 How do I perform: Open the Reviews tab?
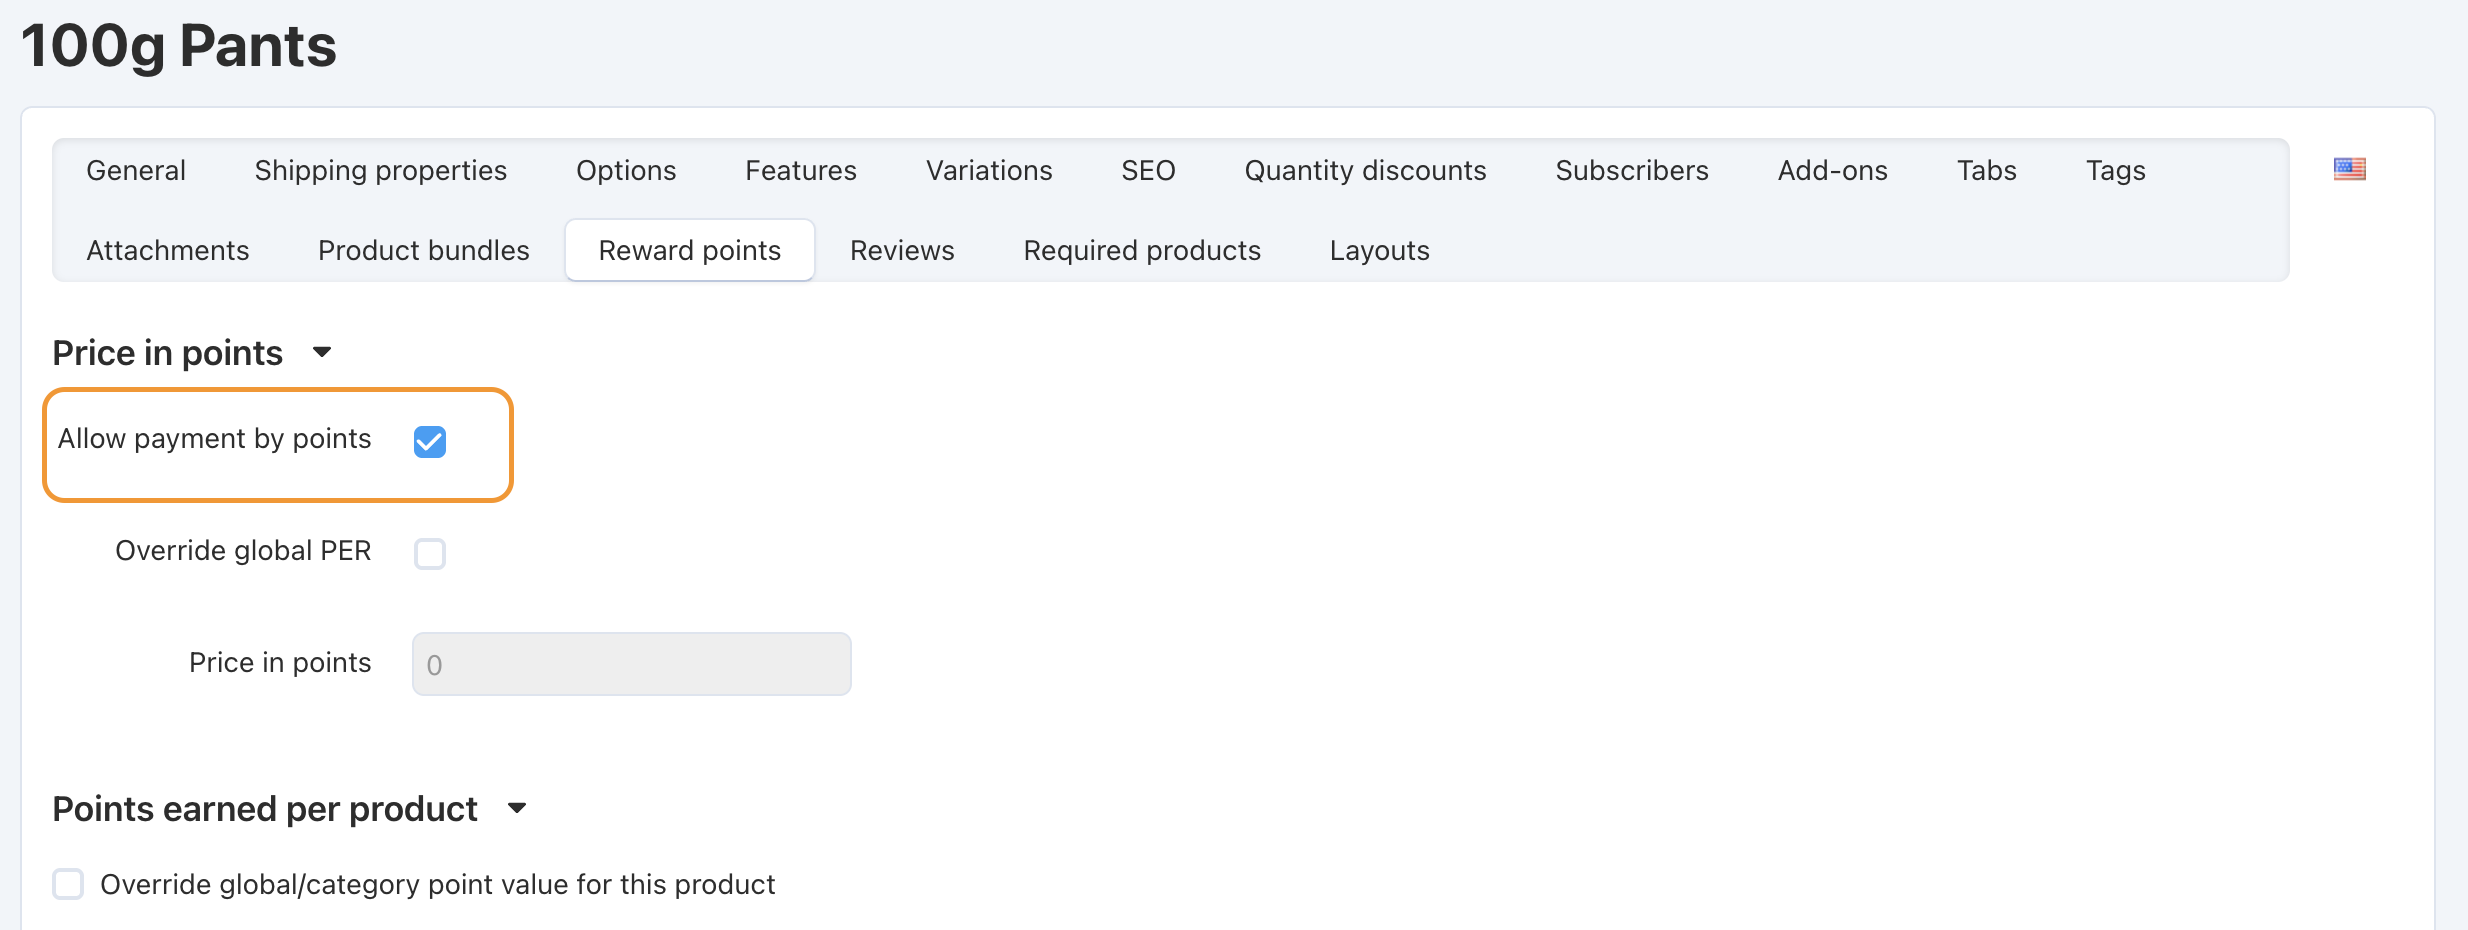tap(902, 250)
